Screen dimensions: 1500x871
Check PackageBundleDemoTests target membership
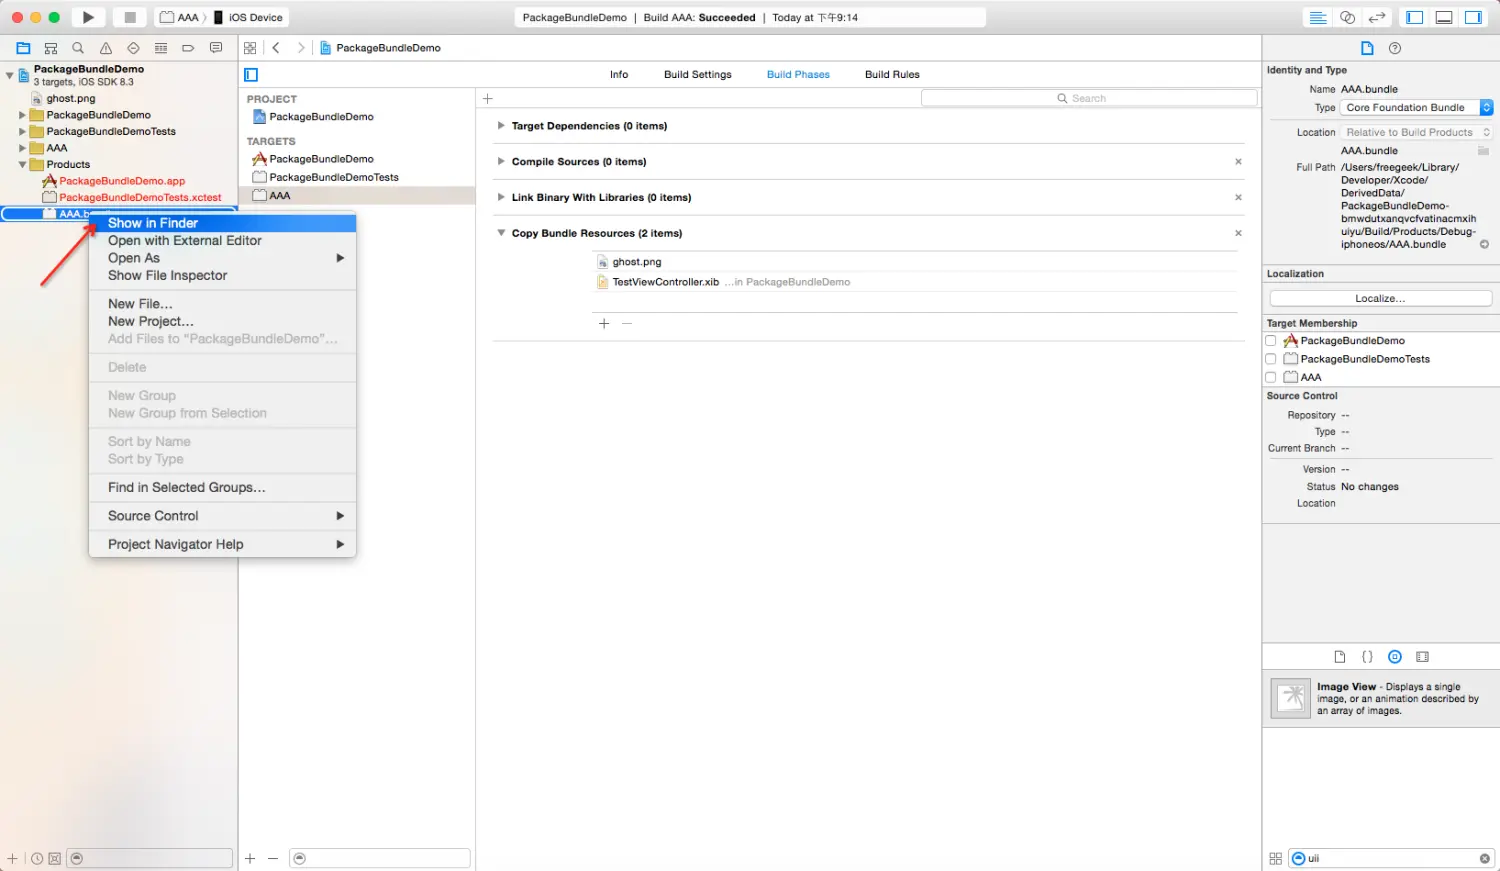1271,359
